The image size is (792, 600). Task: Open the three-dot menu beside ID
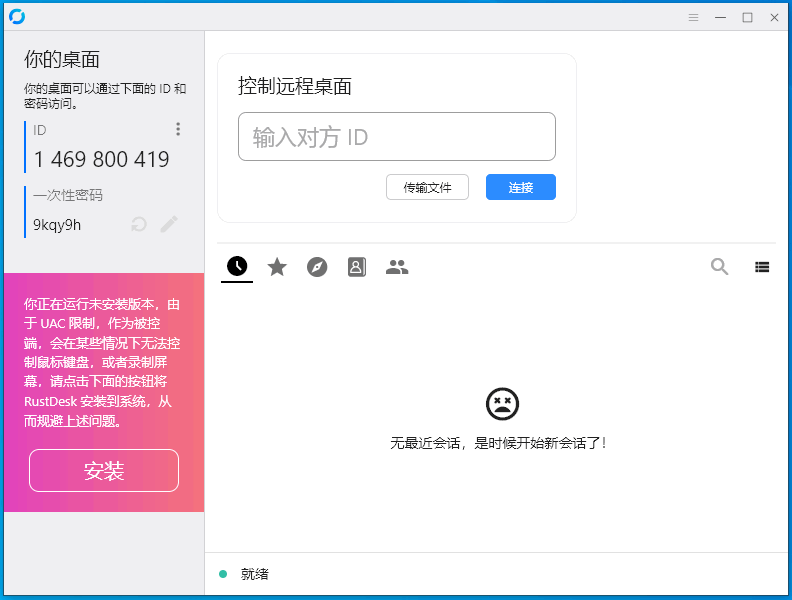point(178,129)
